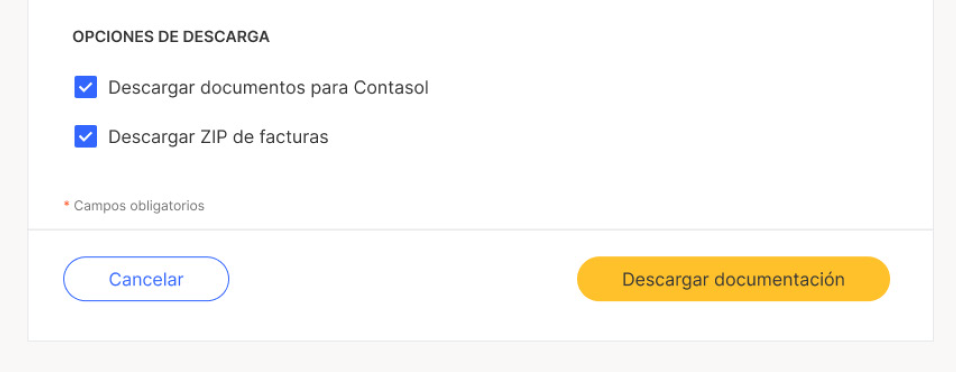956x372 pixels.
Task: Click the "Descargar ZIP de facturas" label text
Action: click(218, 137)
